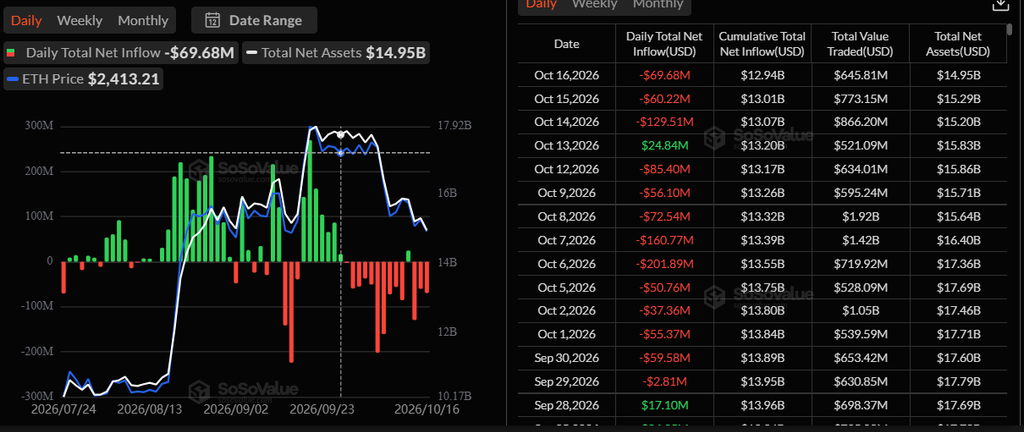1024x432 pixels.
Task: Click the -$85.40M net inflow value
Action: click(x=665, y=169)
